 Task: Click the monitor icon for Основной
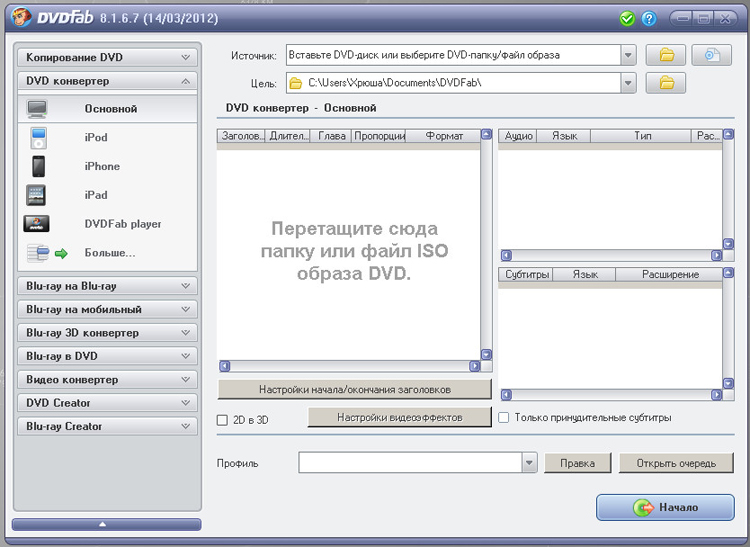pos(37,109)
